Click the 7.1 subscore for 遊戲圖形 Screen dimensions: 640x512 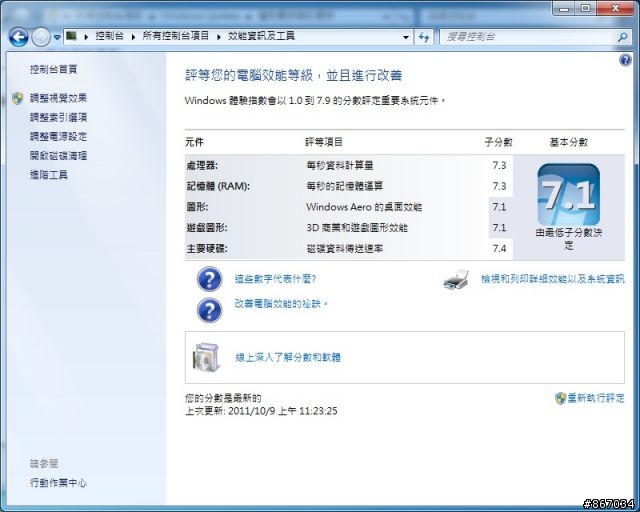click(499, 228)
